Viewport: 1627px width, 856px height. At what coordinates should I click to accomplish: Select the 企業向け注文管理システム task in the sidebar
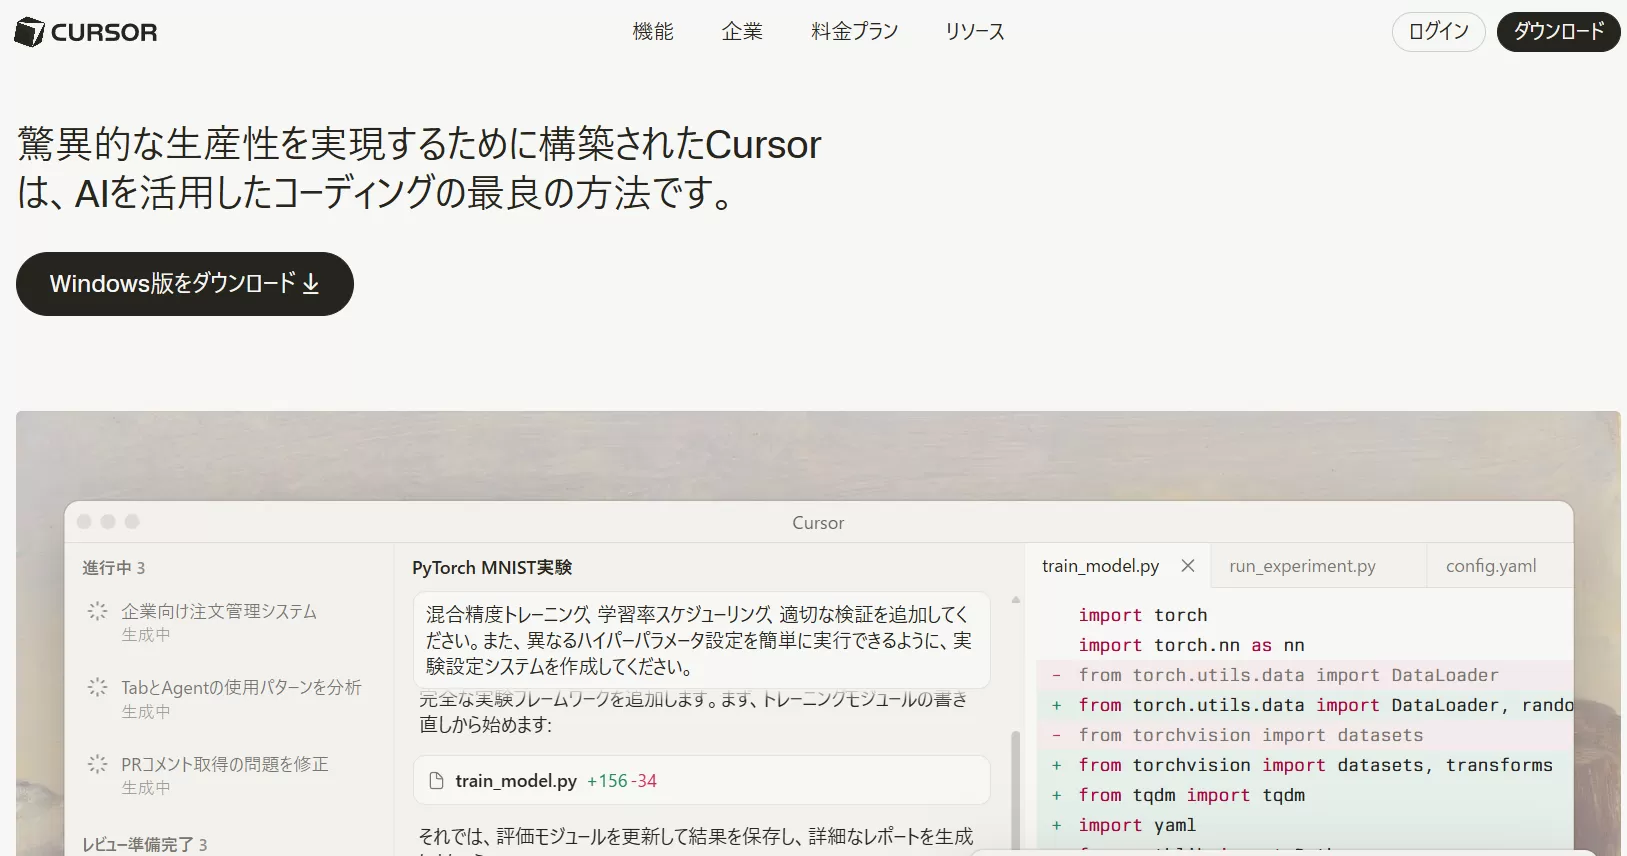tap(219, 611)
